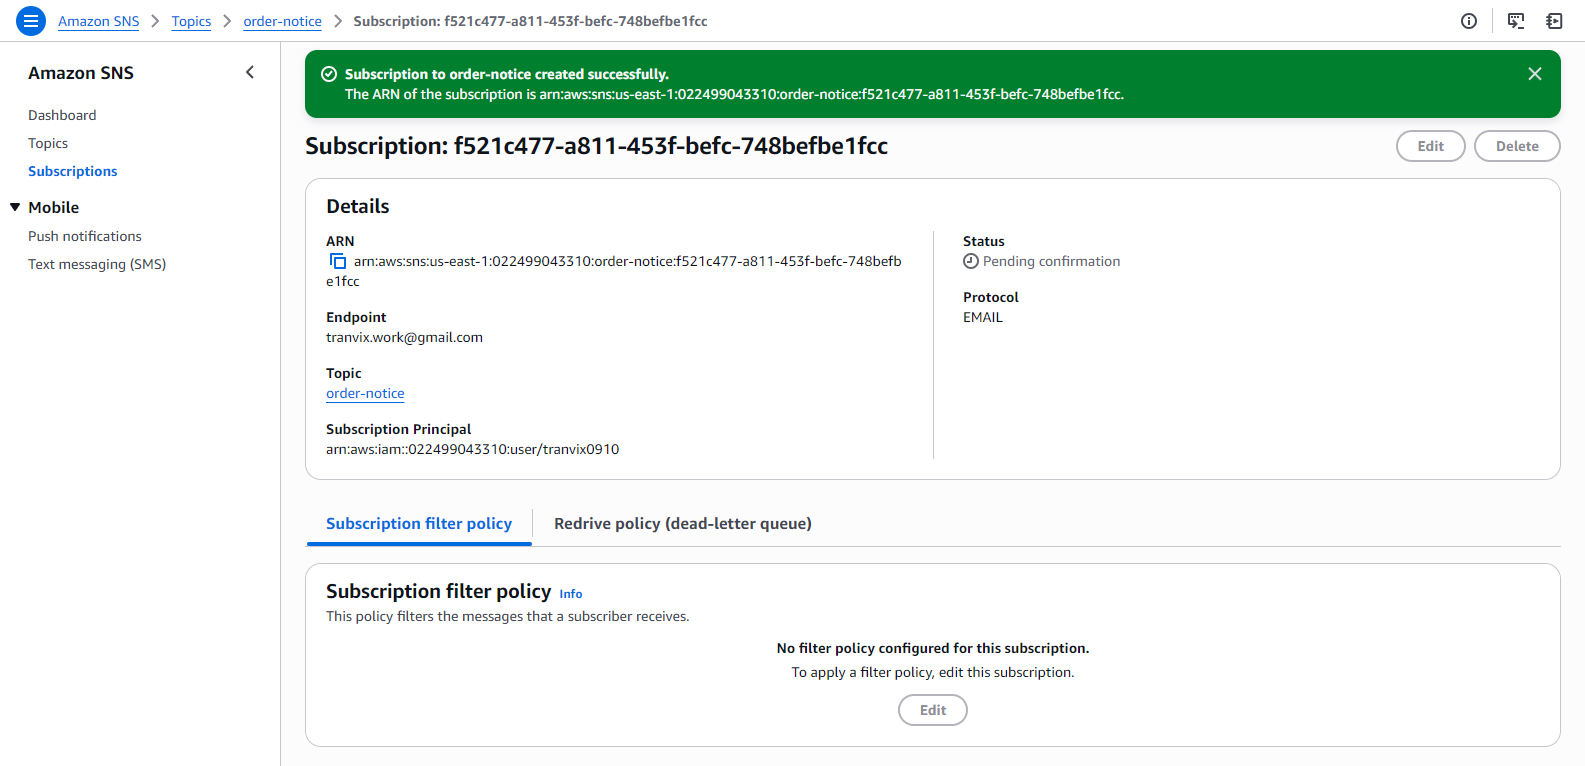Click the subscription ID page heading
The height and width of the screenshot is (766, 1585).
pyautogui.click(x=596, y=146)
